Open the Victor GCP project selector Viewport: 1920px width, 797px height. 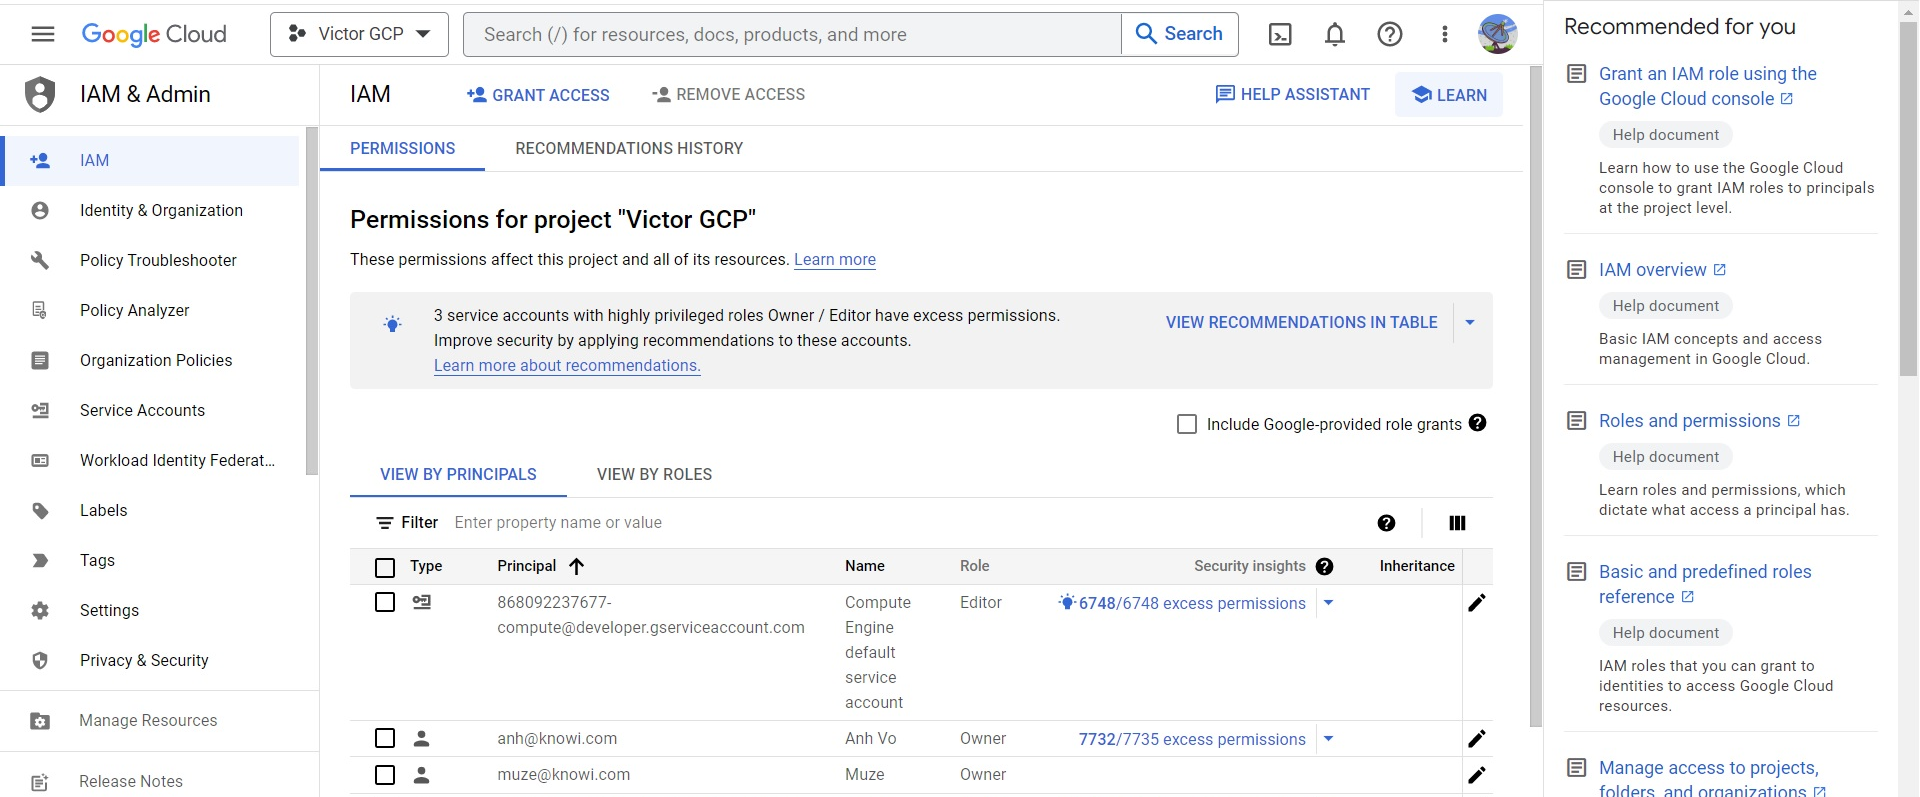click(x=359, y=34)
